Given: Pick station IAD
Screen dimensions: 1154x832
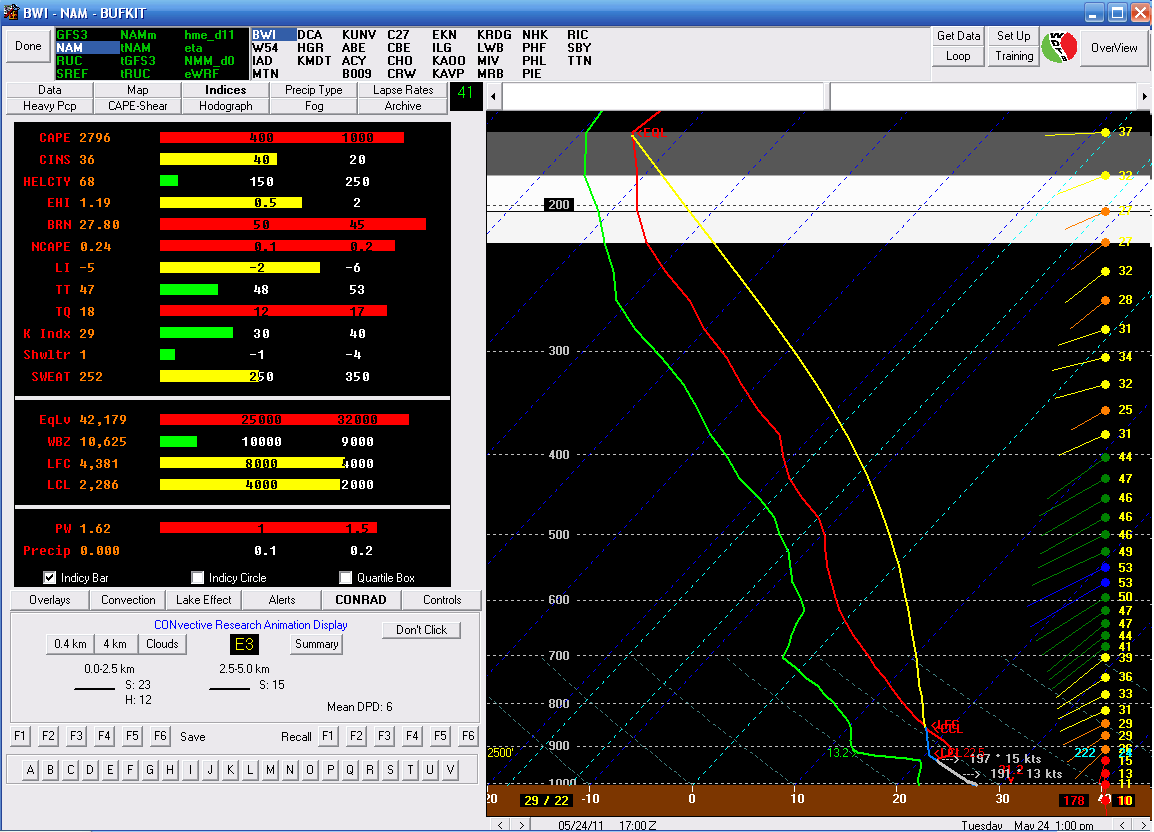Looking at the screenshot, I should pyautogui.click(x=263, y=61).
